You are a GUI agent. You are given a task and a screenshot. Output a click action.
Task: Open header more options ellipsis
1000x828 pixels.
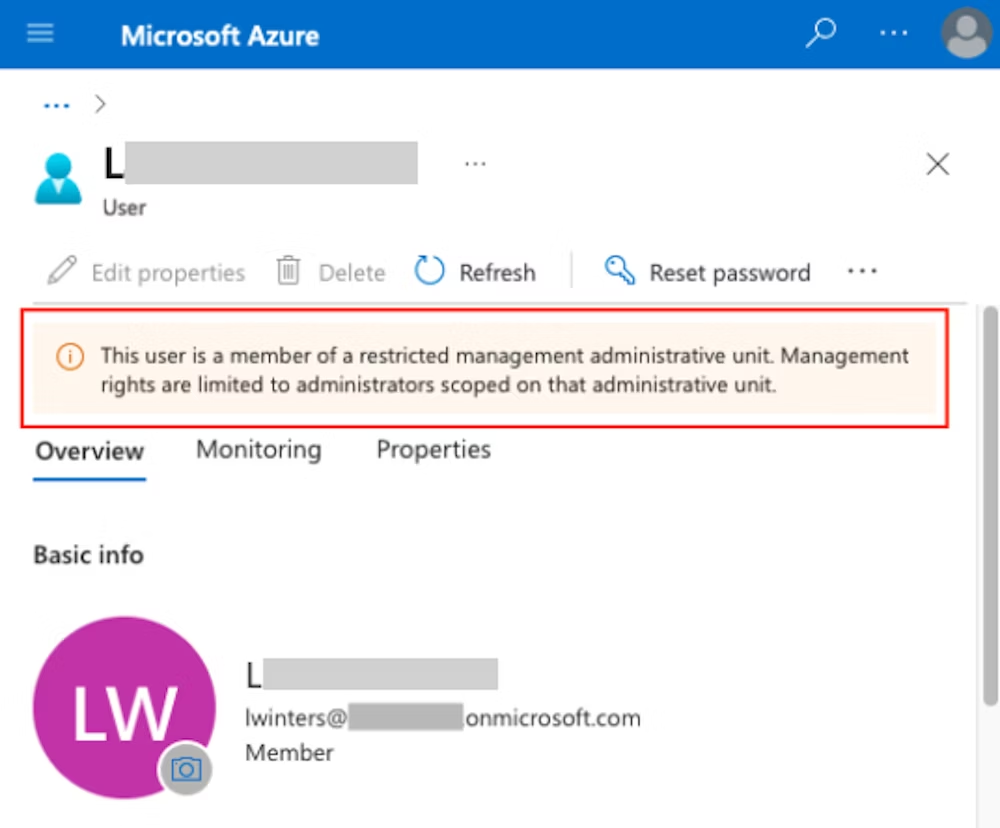[893, 34]
